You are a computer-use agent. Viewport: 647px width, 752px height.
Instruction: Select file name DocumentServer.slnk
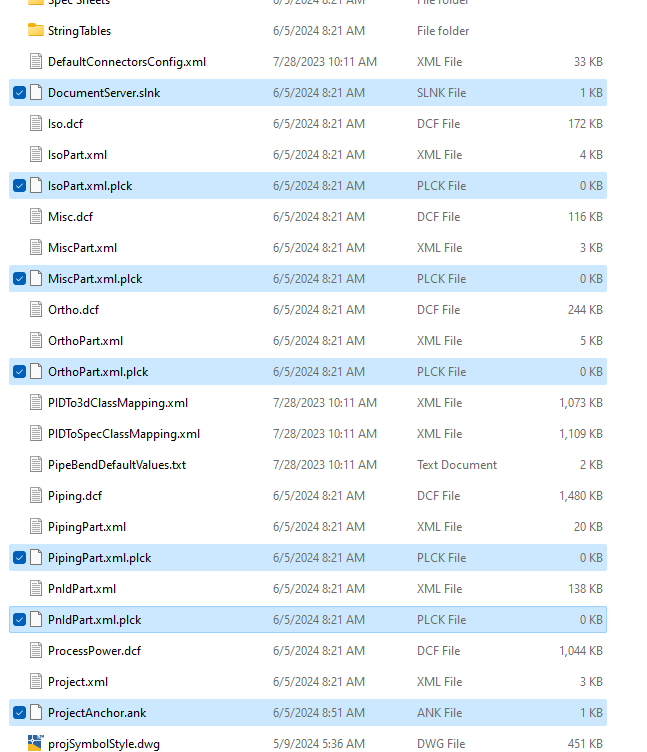pyautogui.click(x=104, y=93)
